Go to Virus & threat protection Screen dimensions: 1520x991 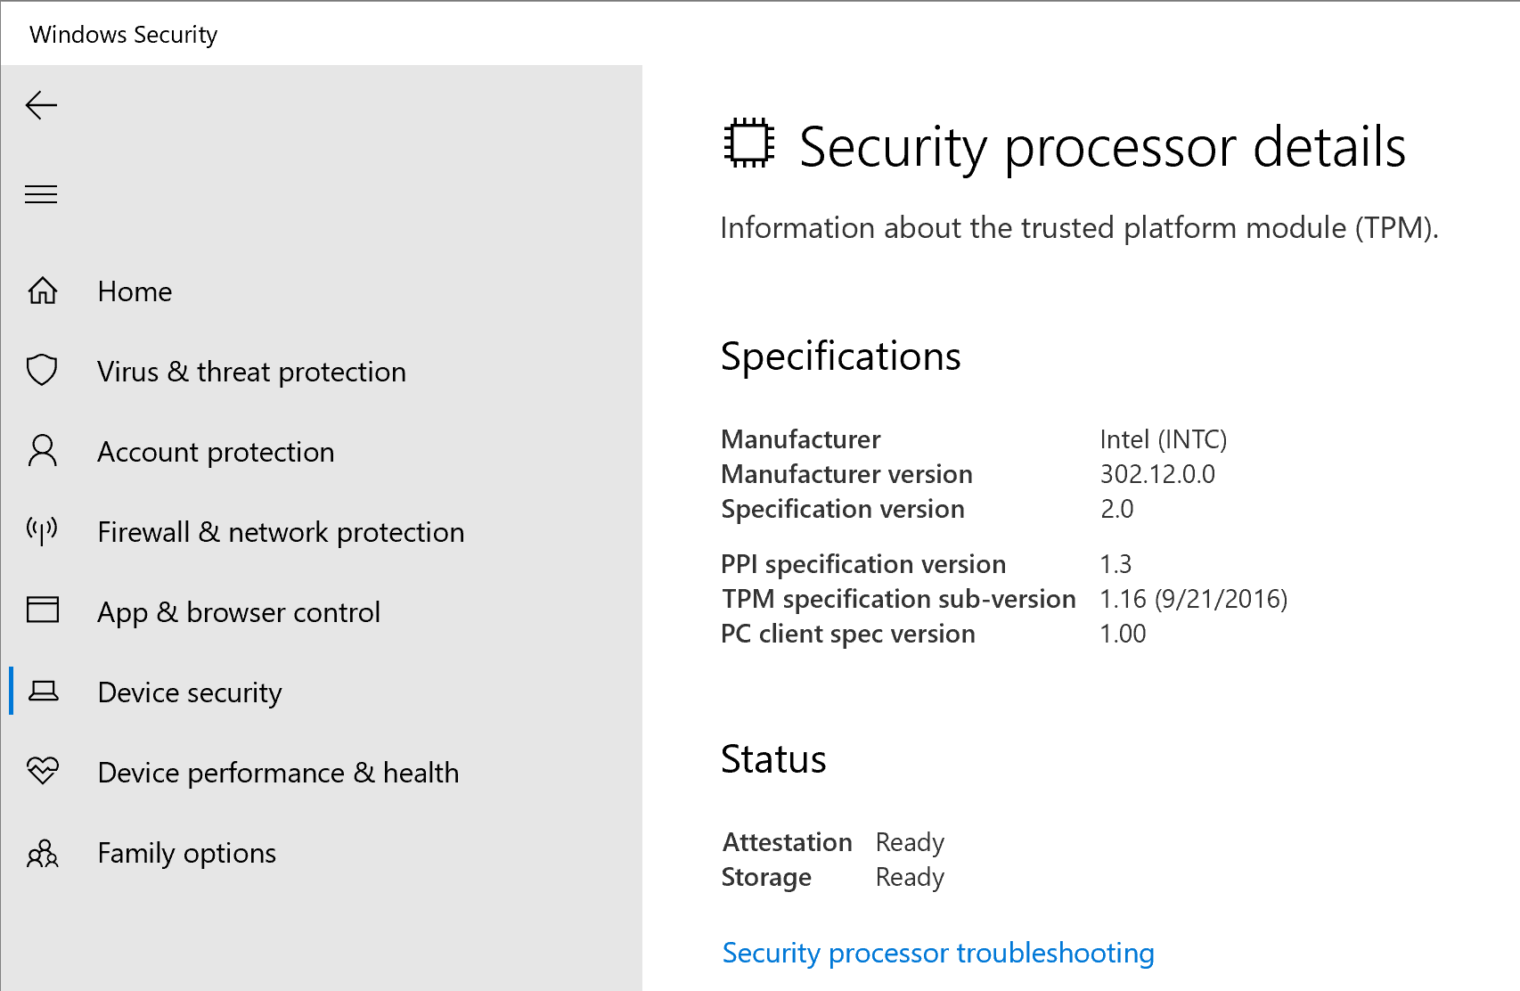pyautogui.click(x=251, y=372)
